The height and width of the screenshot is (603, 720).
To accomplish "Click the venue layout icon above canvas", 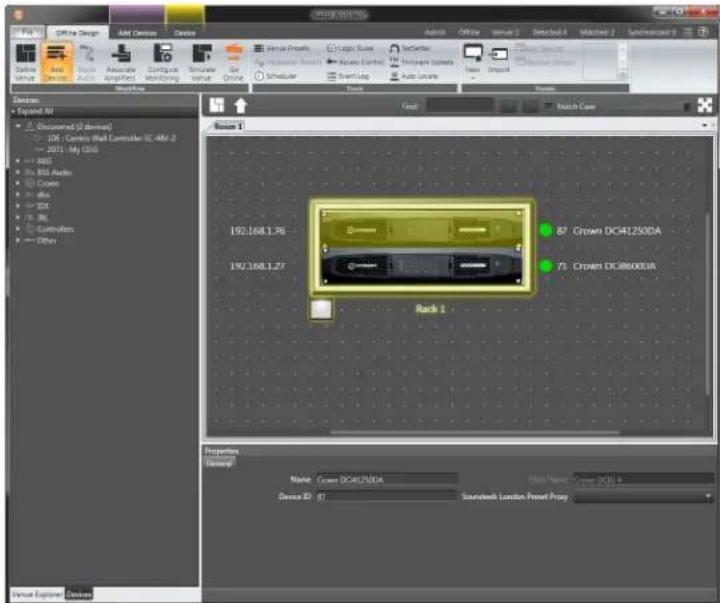I will coord(217,106).
